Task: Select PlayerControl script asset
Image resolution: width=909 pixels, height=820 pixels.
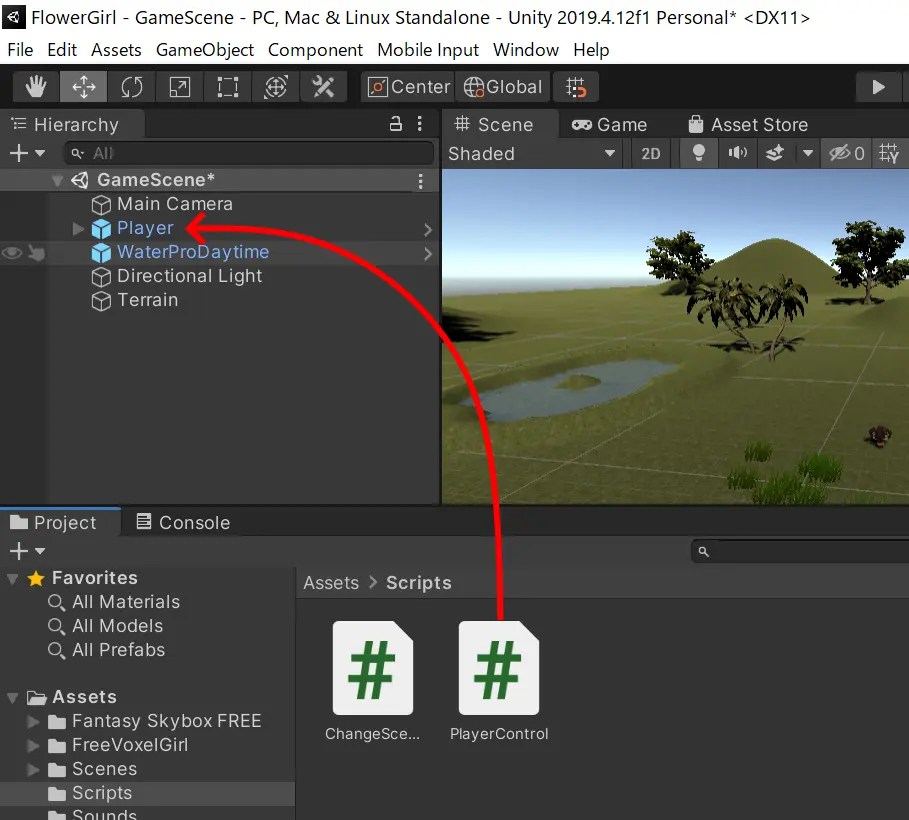Action: [499, 681]
